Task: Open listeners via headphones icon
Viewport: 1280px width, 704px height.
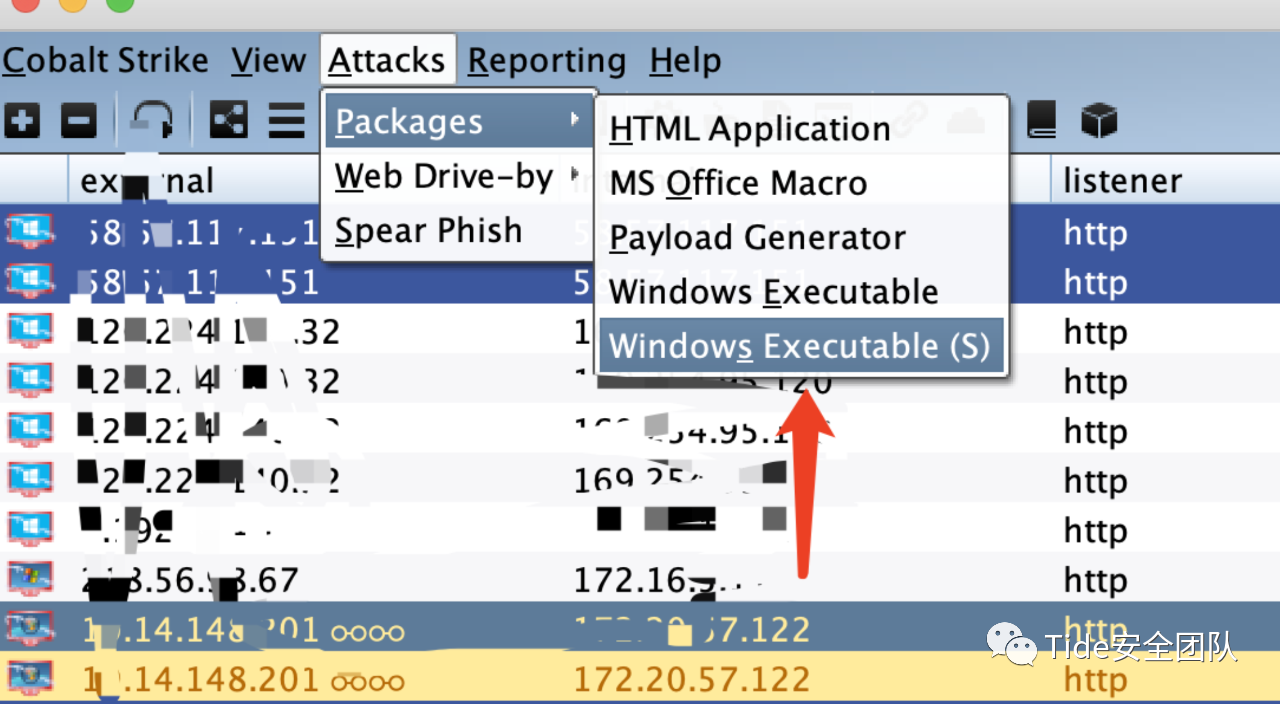Action: point(153,121)
